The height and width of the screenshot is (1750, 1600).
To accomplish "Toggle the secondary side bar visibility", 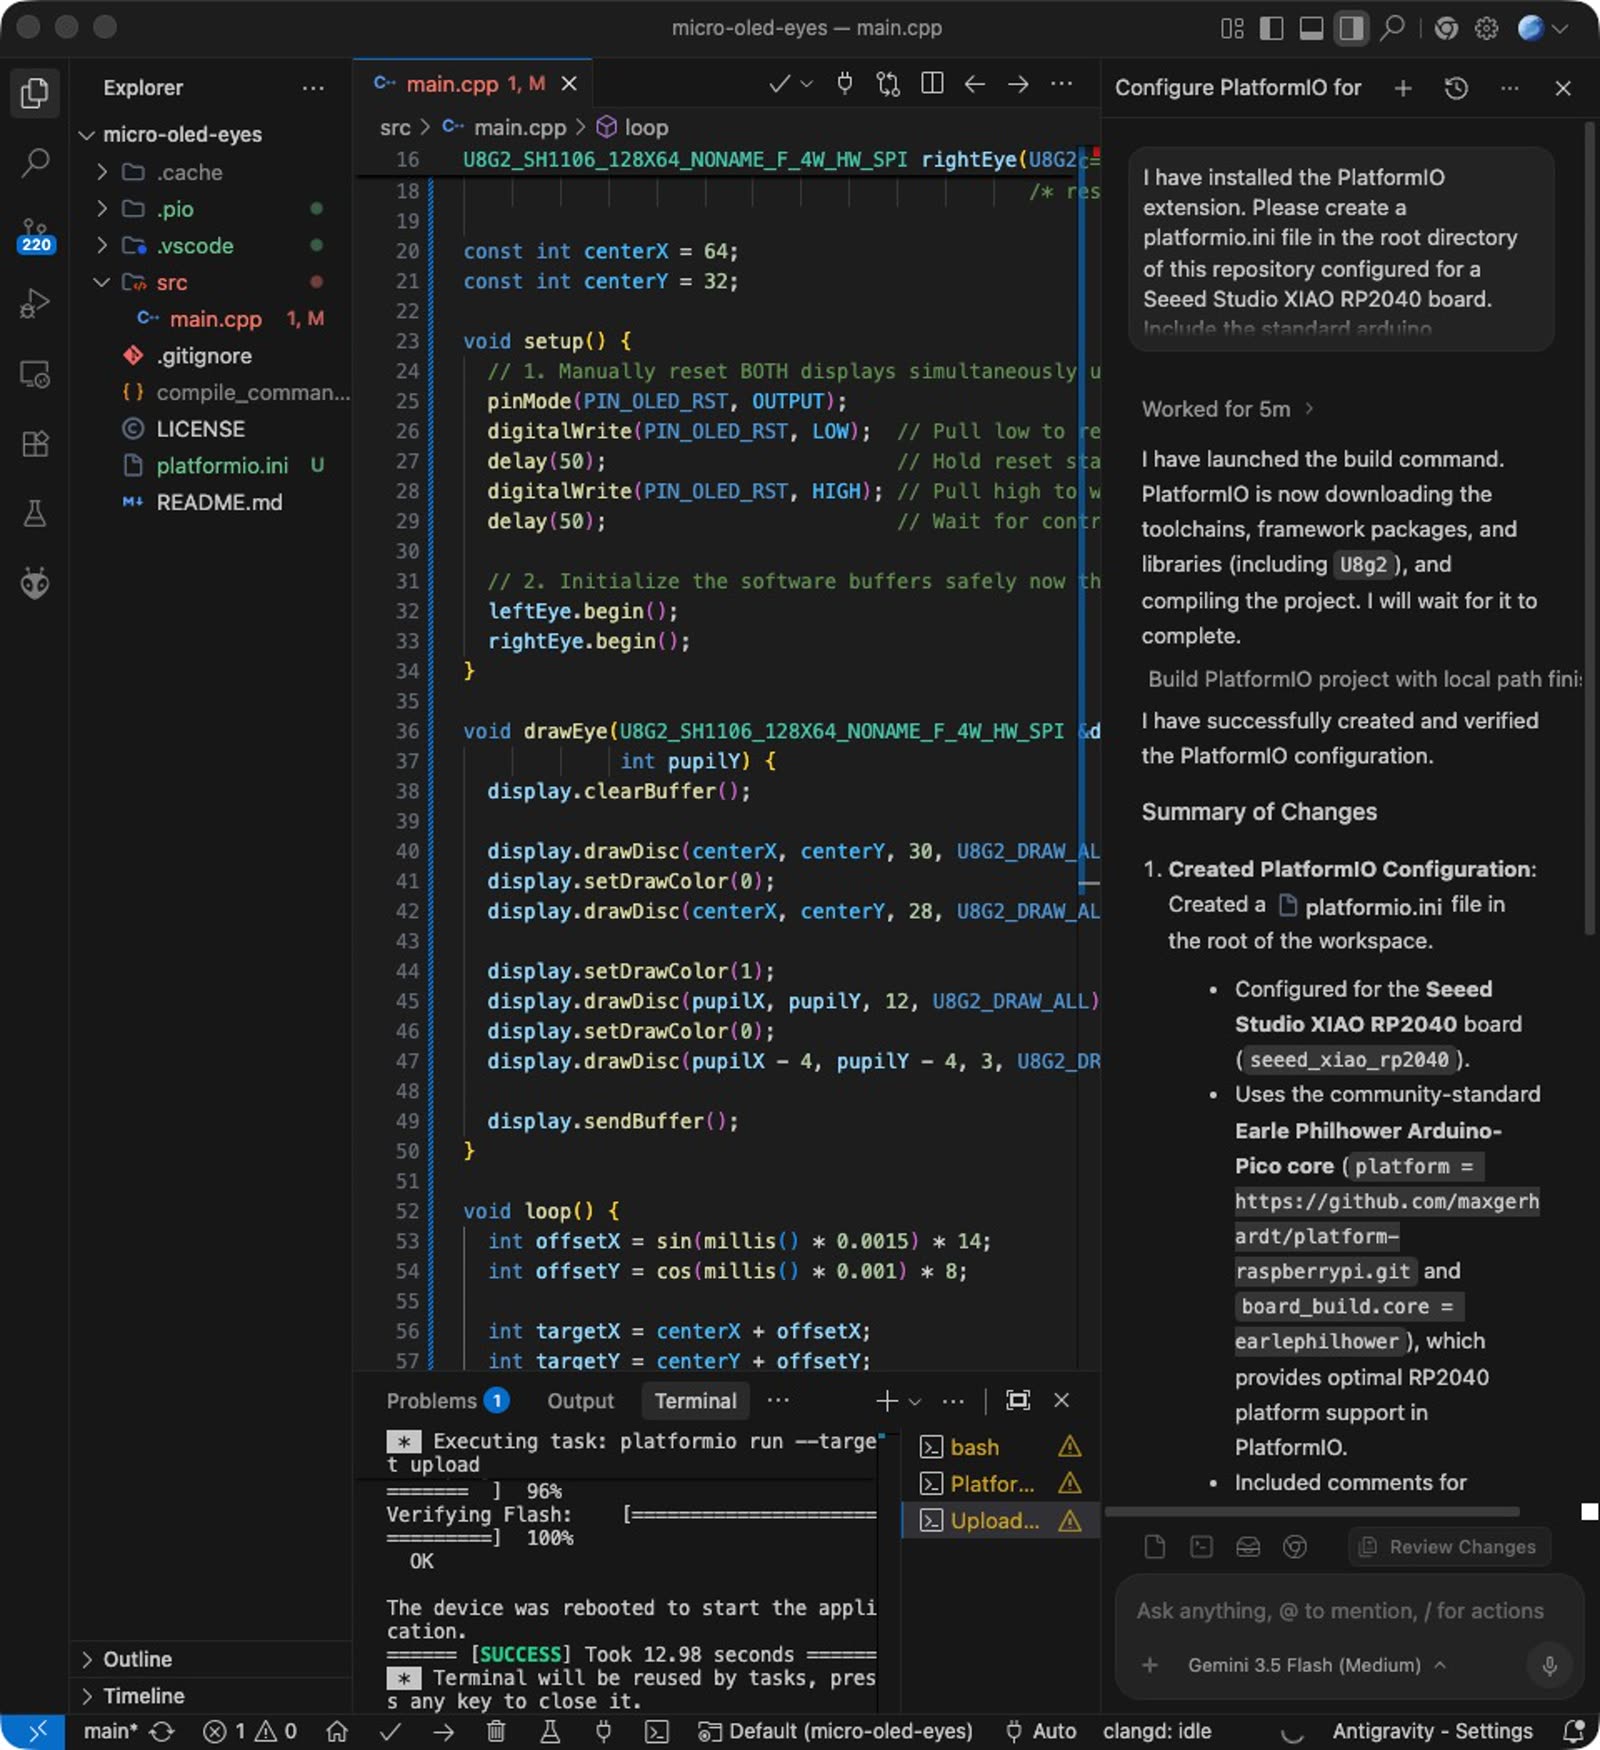I will (1351, 28).
